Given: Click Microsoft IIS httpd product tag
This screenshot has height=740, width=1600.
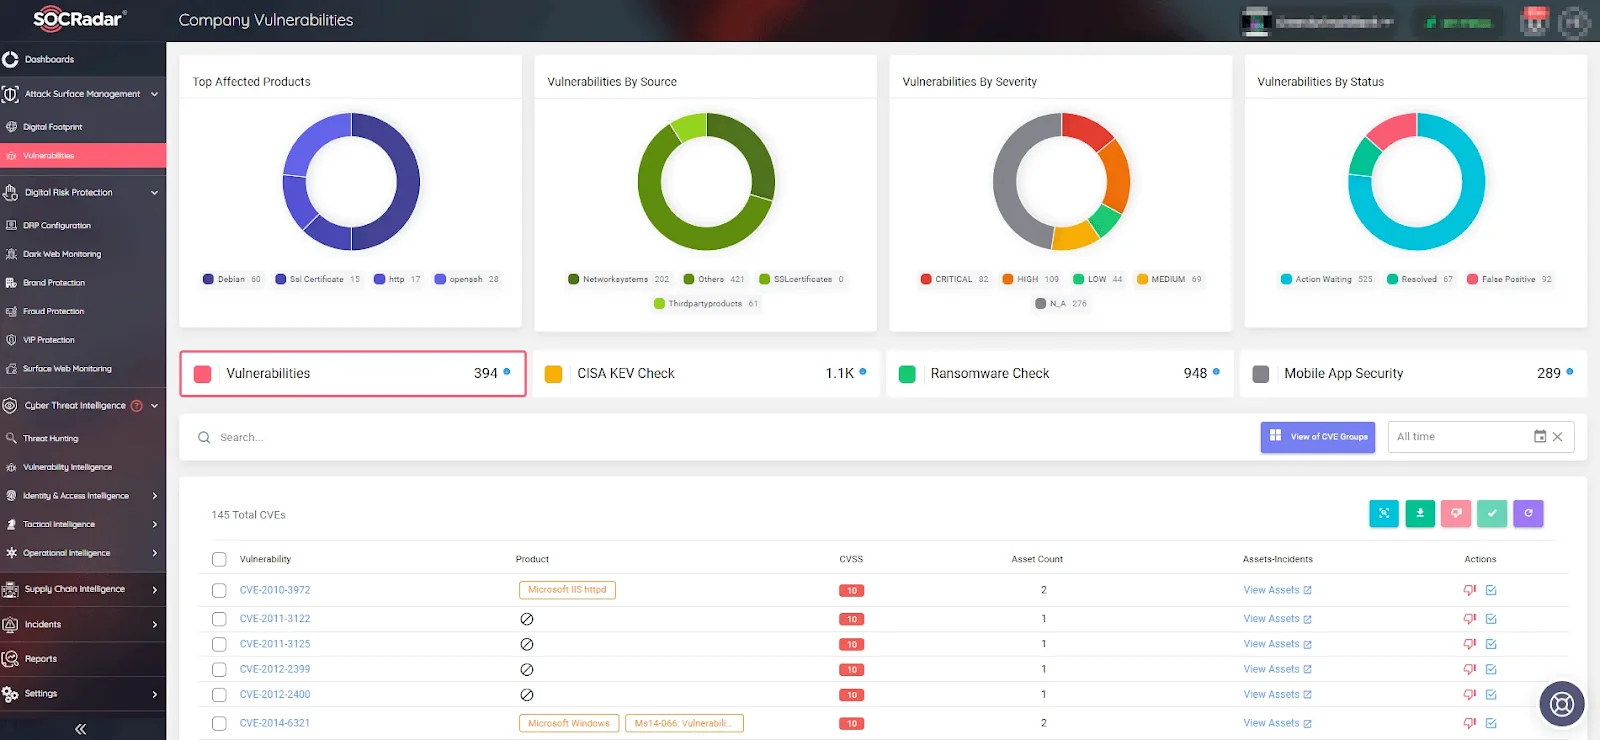Looking at the screenshot, I should (x=567, y=590).
